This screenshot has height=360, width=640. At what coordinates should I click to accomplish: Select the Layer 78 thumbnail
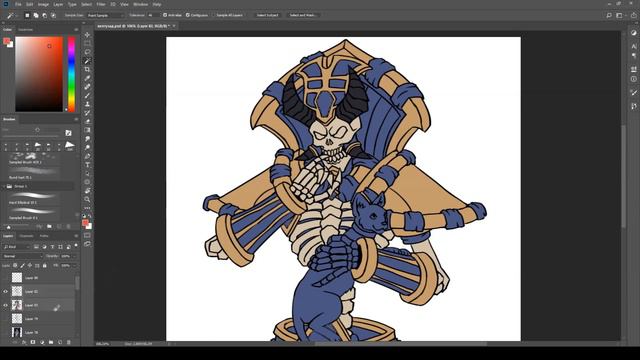17,332
